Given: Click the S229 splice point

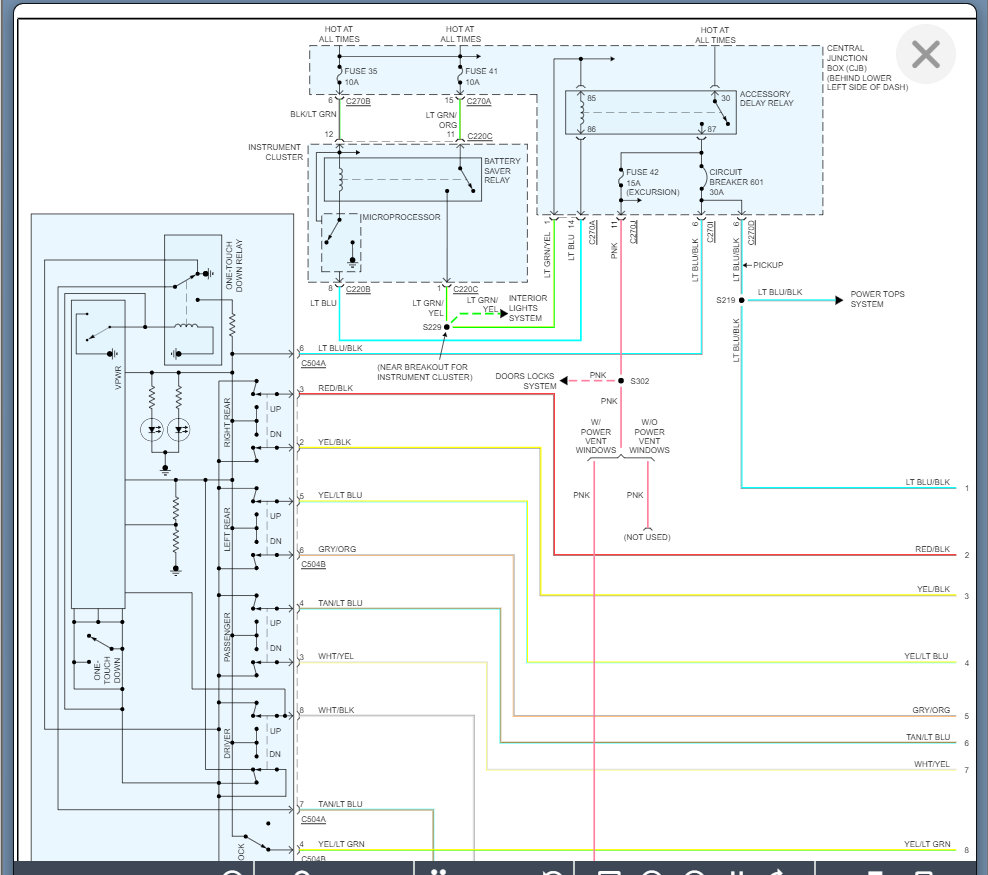Looking at the screenshot, I should 446,326.
